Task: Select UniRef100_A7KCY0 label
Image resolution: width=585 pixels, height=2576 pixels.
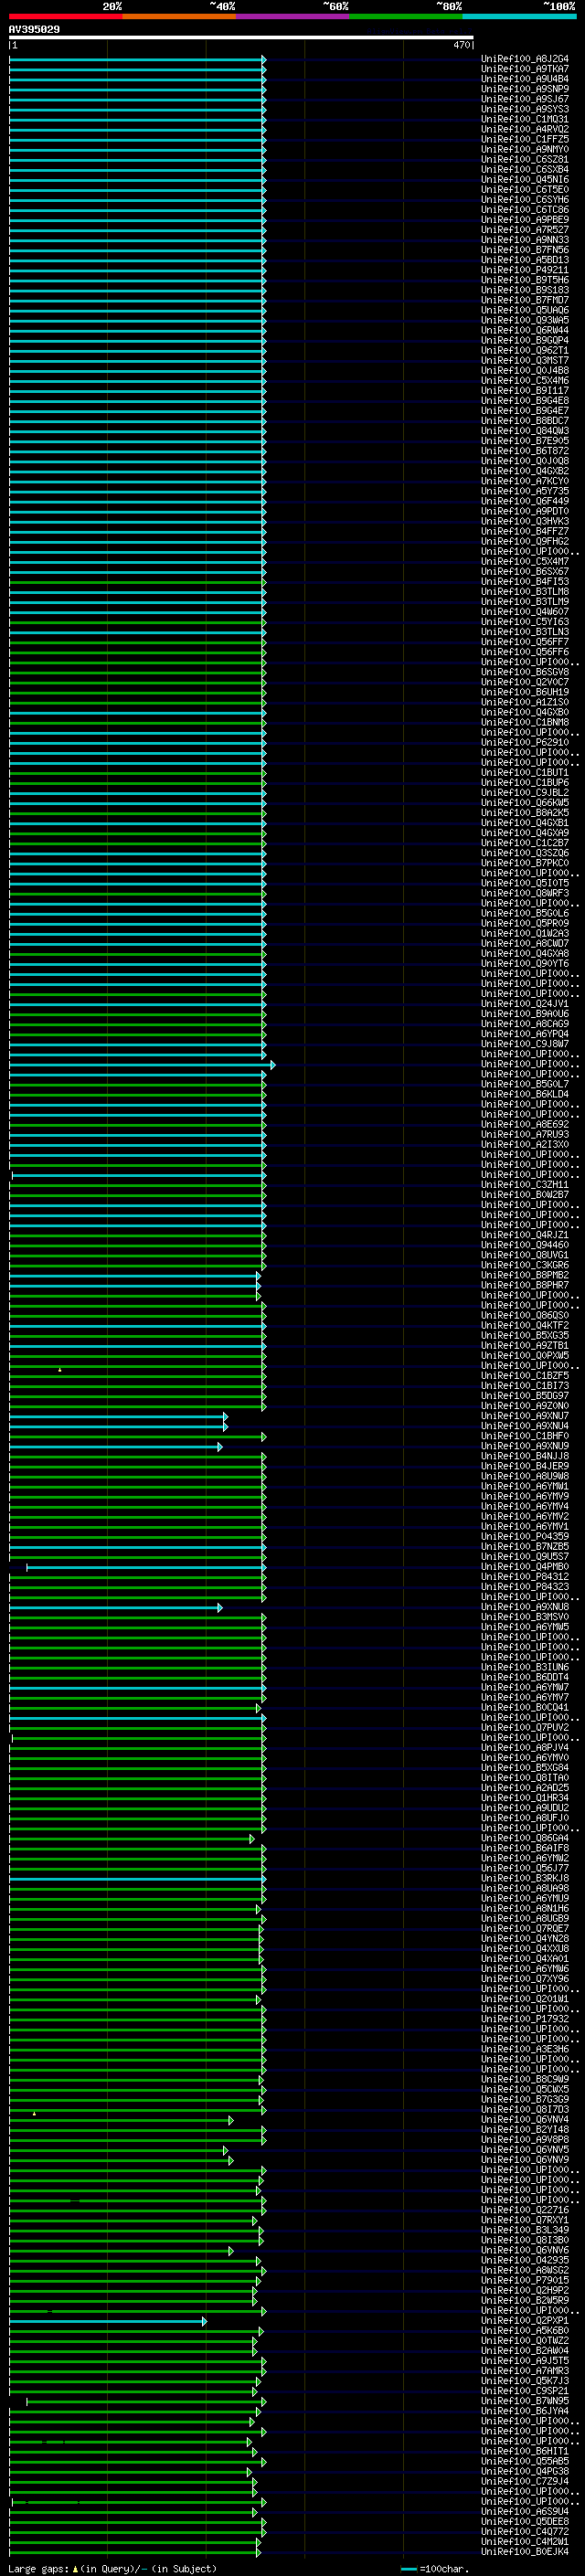Action: pyautogui.click(x=525, y=481)
